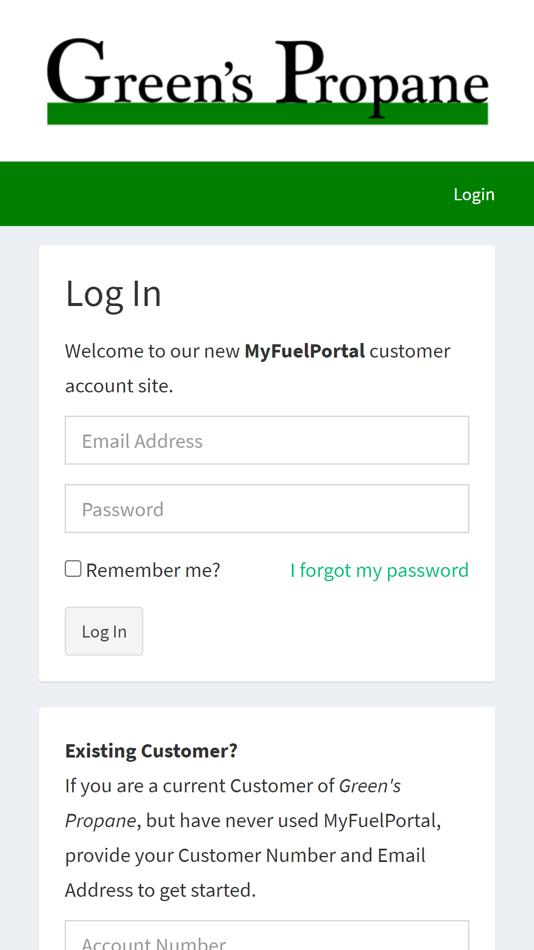Focus the Account Number field
The height and width of the screenshot is (950, 534).
(267, 935)
